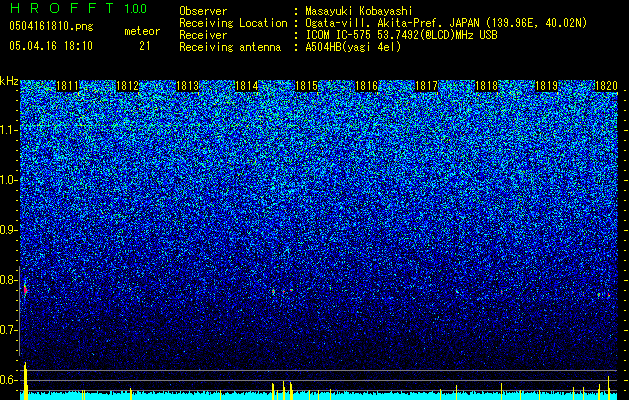Click the 1816 time marker
The height and width of the screenshot is (400, 629).
pos(367,86)
